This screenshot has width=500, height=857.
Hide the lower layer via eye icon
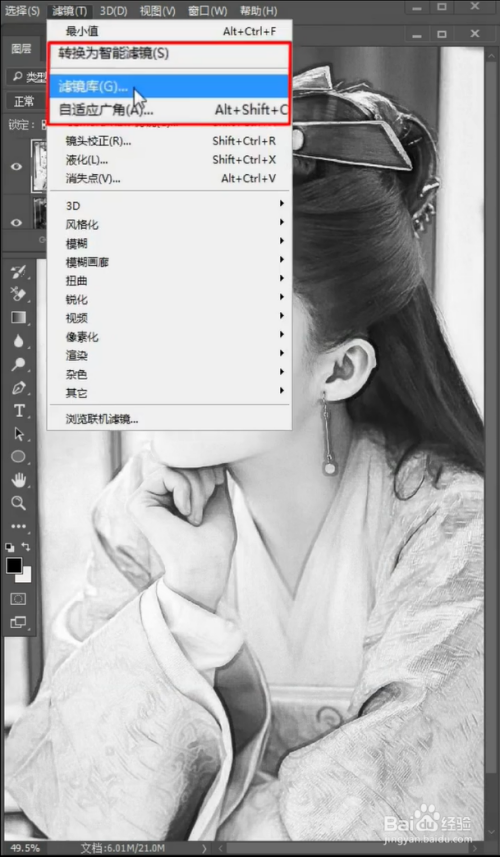pyautogui.click(x=16, y=222)
